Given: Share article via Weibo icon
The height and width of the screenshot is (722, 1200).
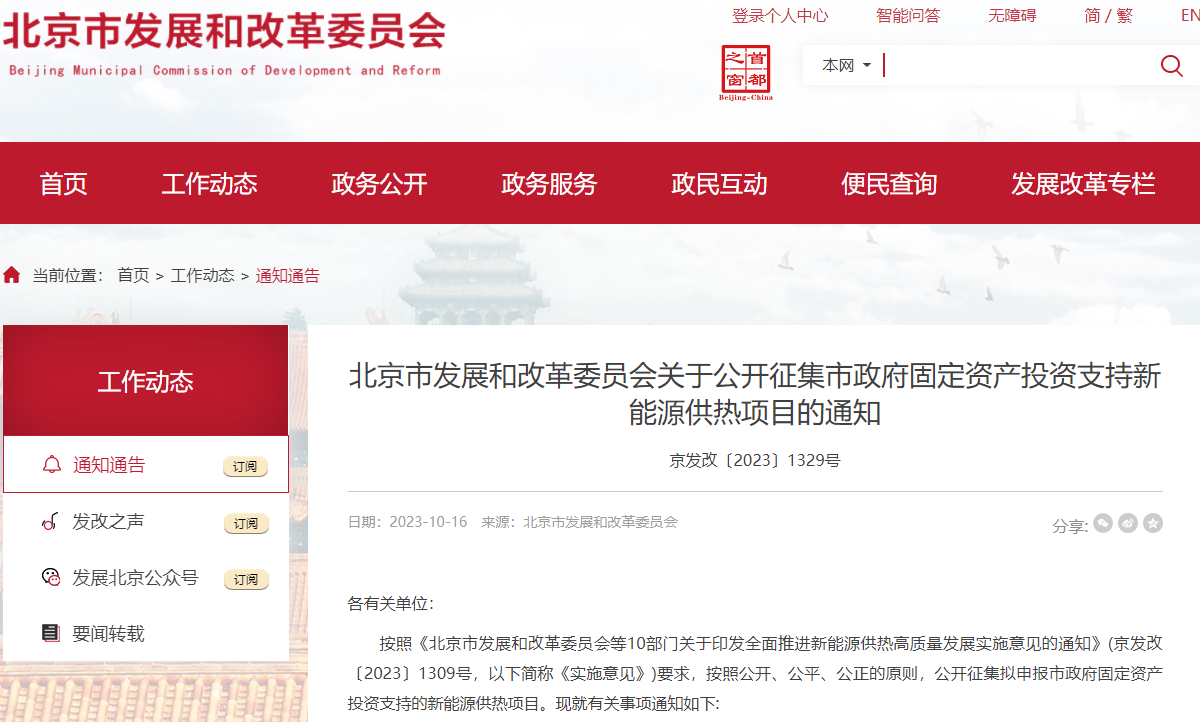Looking at the screenshot, I should [1128, 523].
